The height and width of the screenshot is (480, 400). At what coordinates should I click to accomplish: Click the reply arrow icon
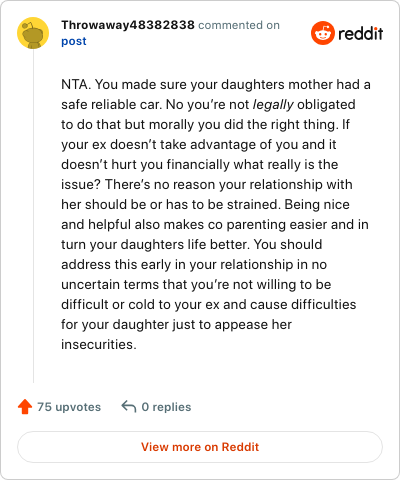[x=129, y=407]
